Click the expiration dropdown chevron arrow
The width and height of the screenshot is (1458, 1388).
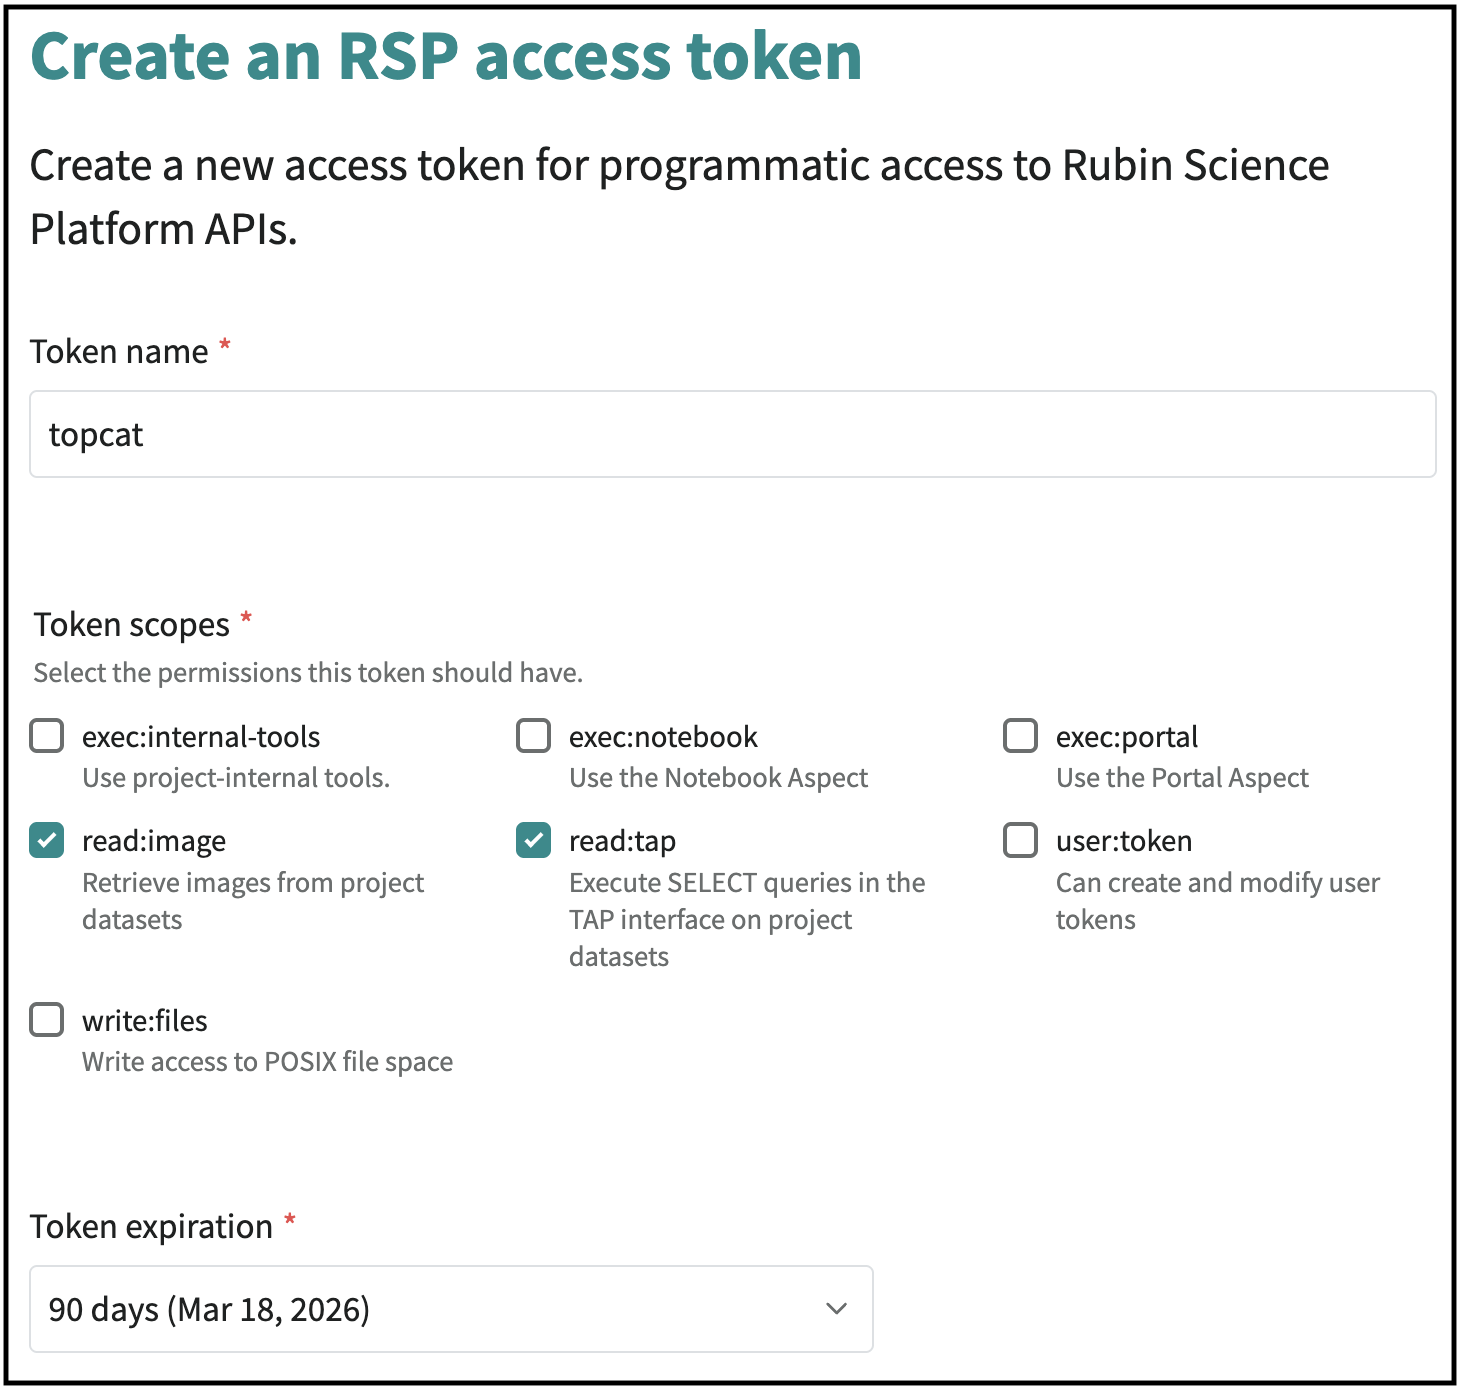(x=836, y=1309)
